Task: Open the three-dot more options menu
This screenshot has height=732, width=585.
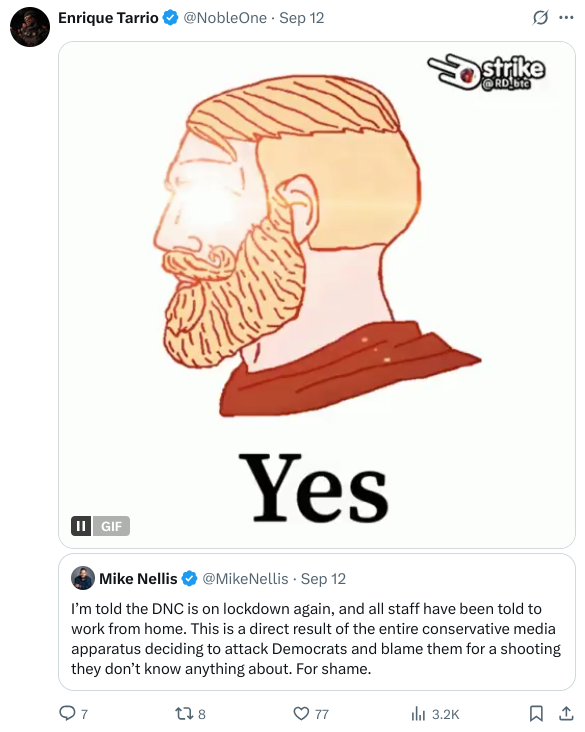Action: pyautogui.click(x=566, y=18)
